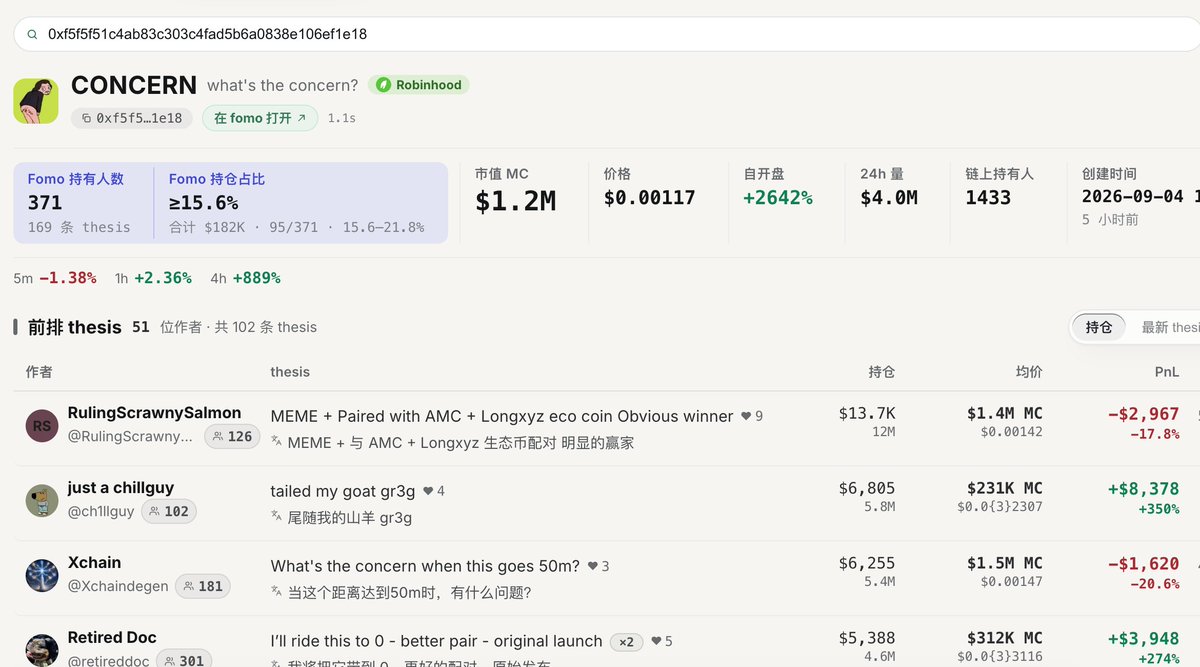Click the 24h 量 $4.0M value
Screen dimensions: 1200x667
(x=889, y=198)
